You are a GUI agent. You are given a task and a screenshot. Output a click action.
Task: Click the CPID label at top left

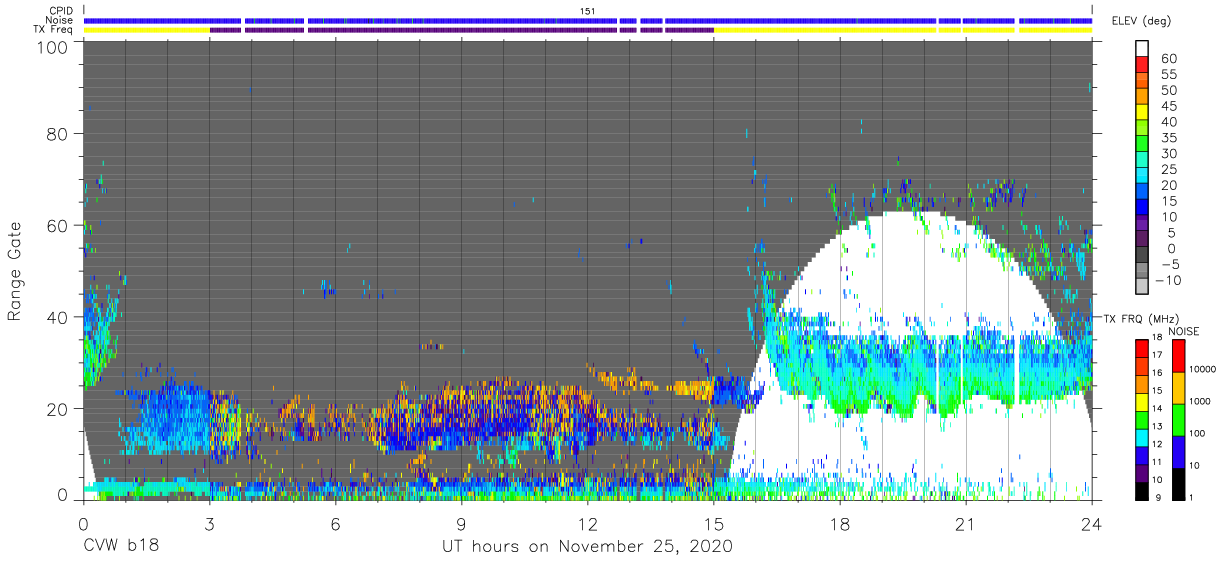pyautogui.click(x=62, y=11)
